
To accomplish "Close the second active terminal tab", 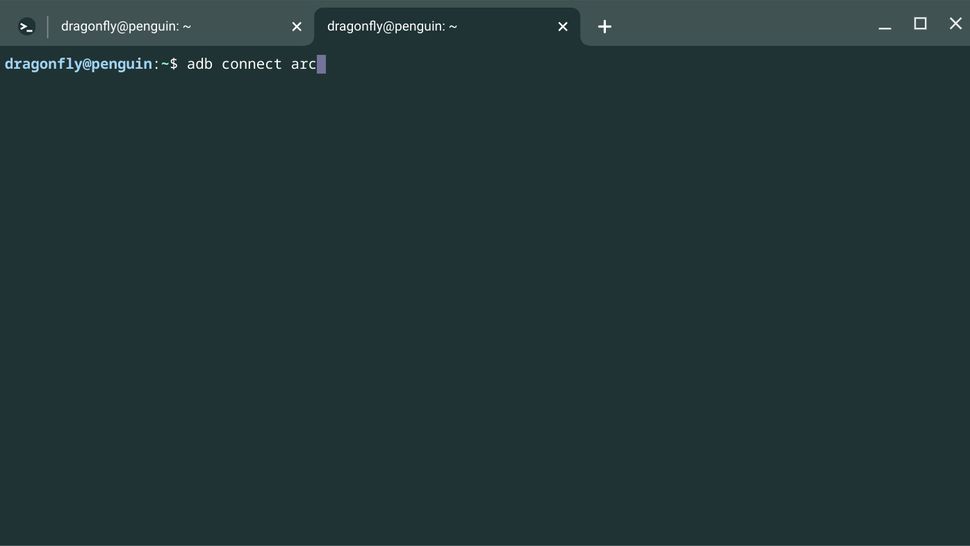I will coord(563,27).
